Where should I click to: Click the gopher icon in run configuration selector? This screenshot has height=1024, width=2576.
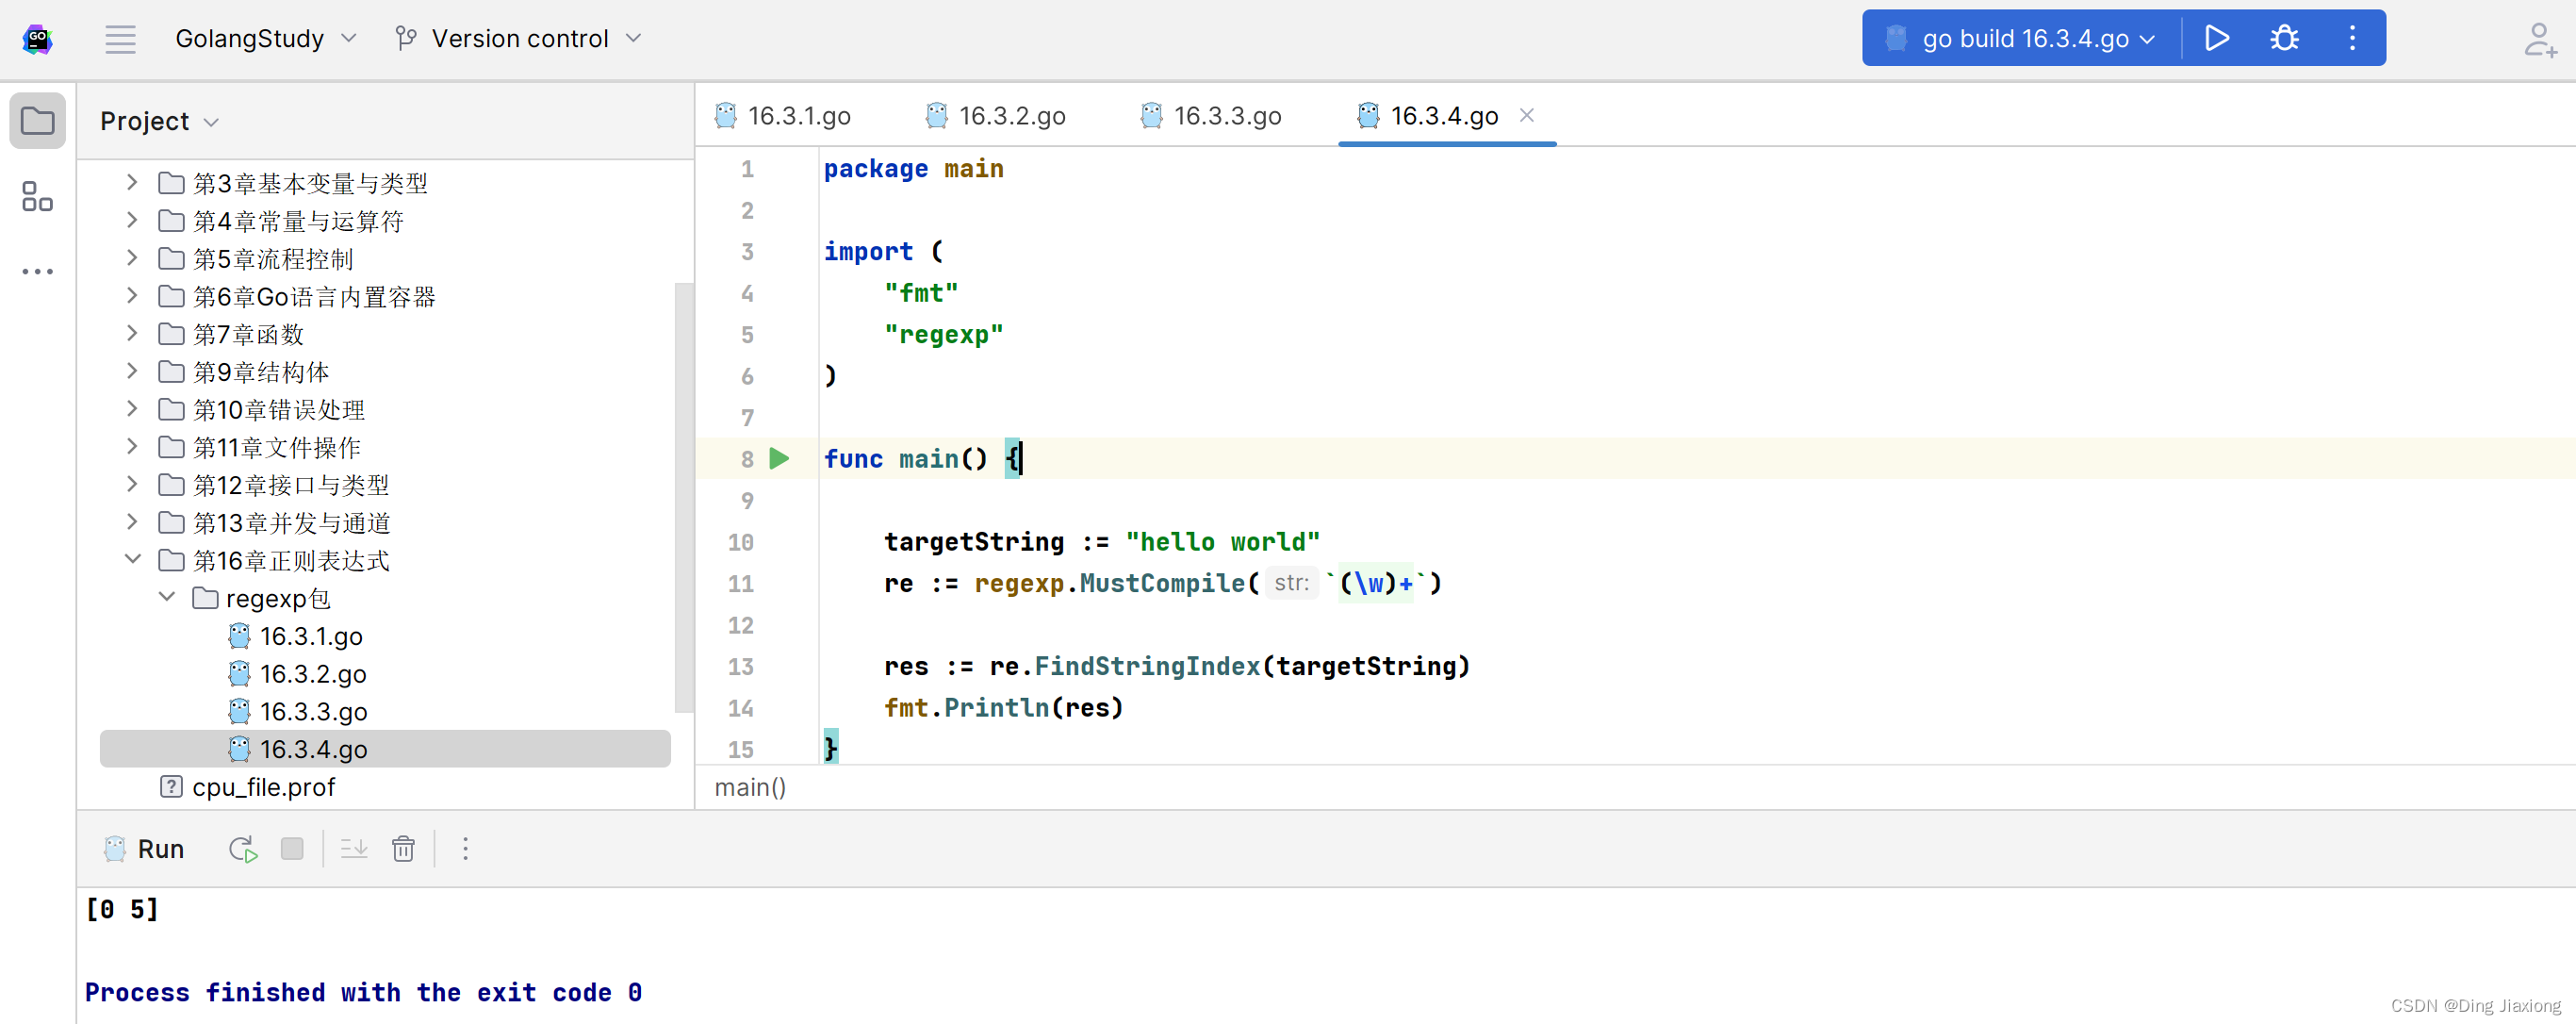coord(1895,38)
